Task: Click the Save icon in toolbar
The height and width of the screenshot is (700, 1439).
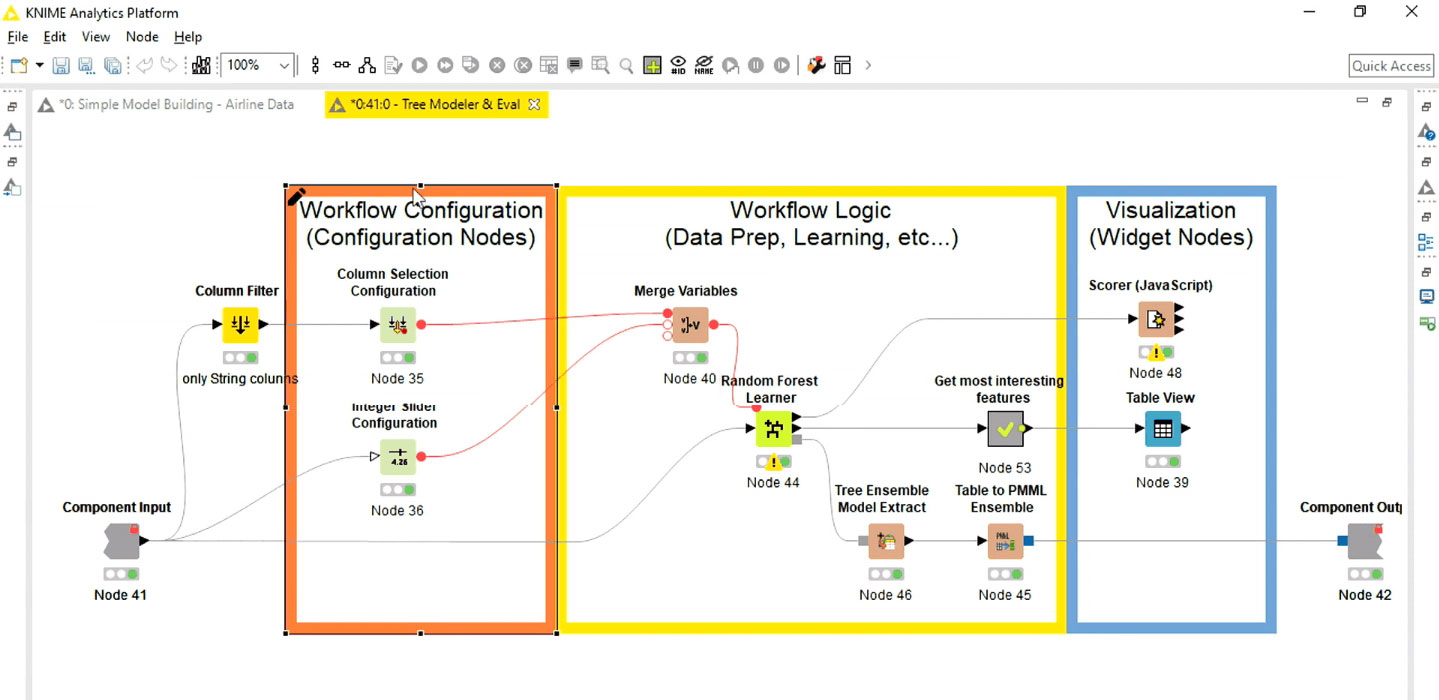Action: tap(61, 66)
